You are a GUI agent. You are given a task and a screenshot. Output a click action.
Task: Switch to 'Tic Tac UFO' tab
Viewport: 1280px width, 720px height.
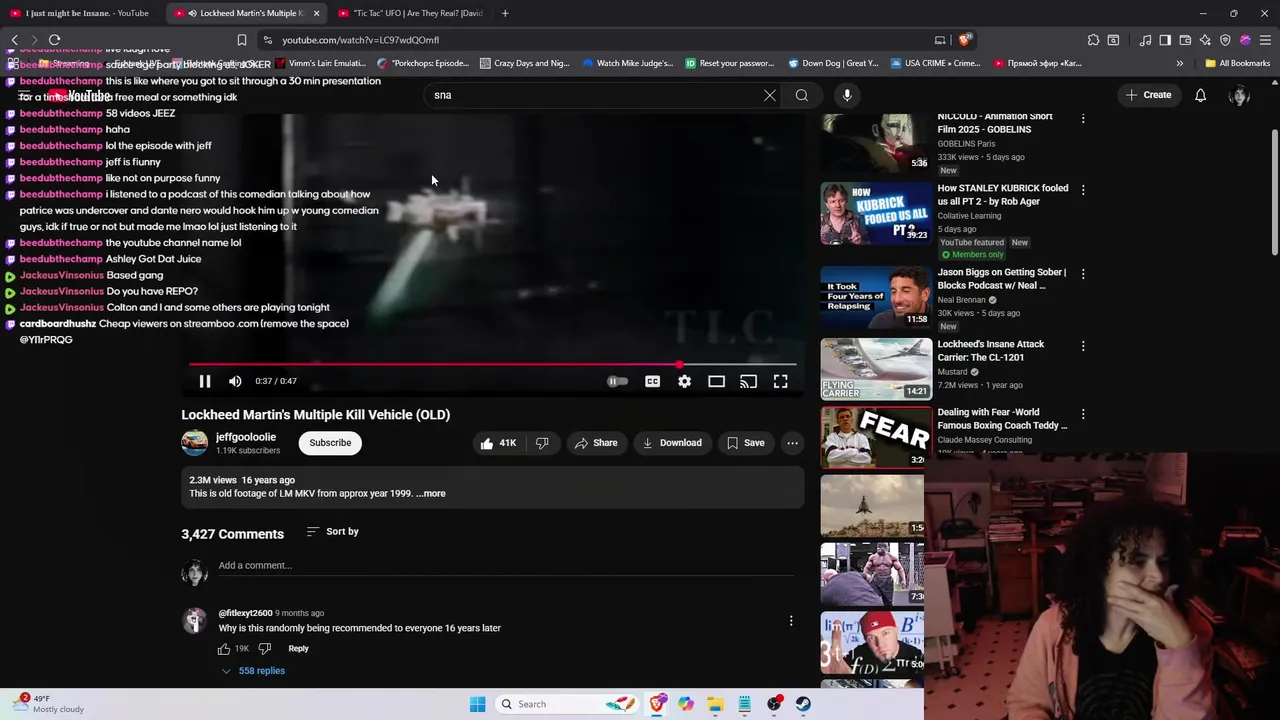point(410,13)
